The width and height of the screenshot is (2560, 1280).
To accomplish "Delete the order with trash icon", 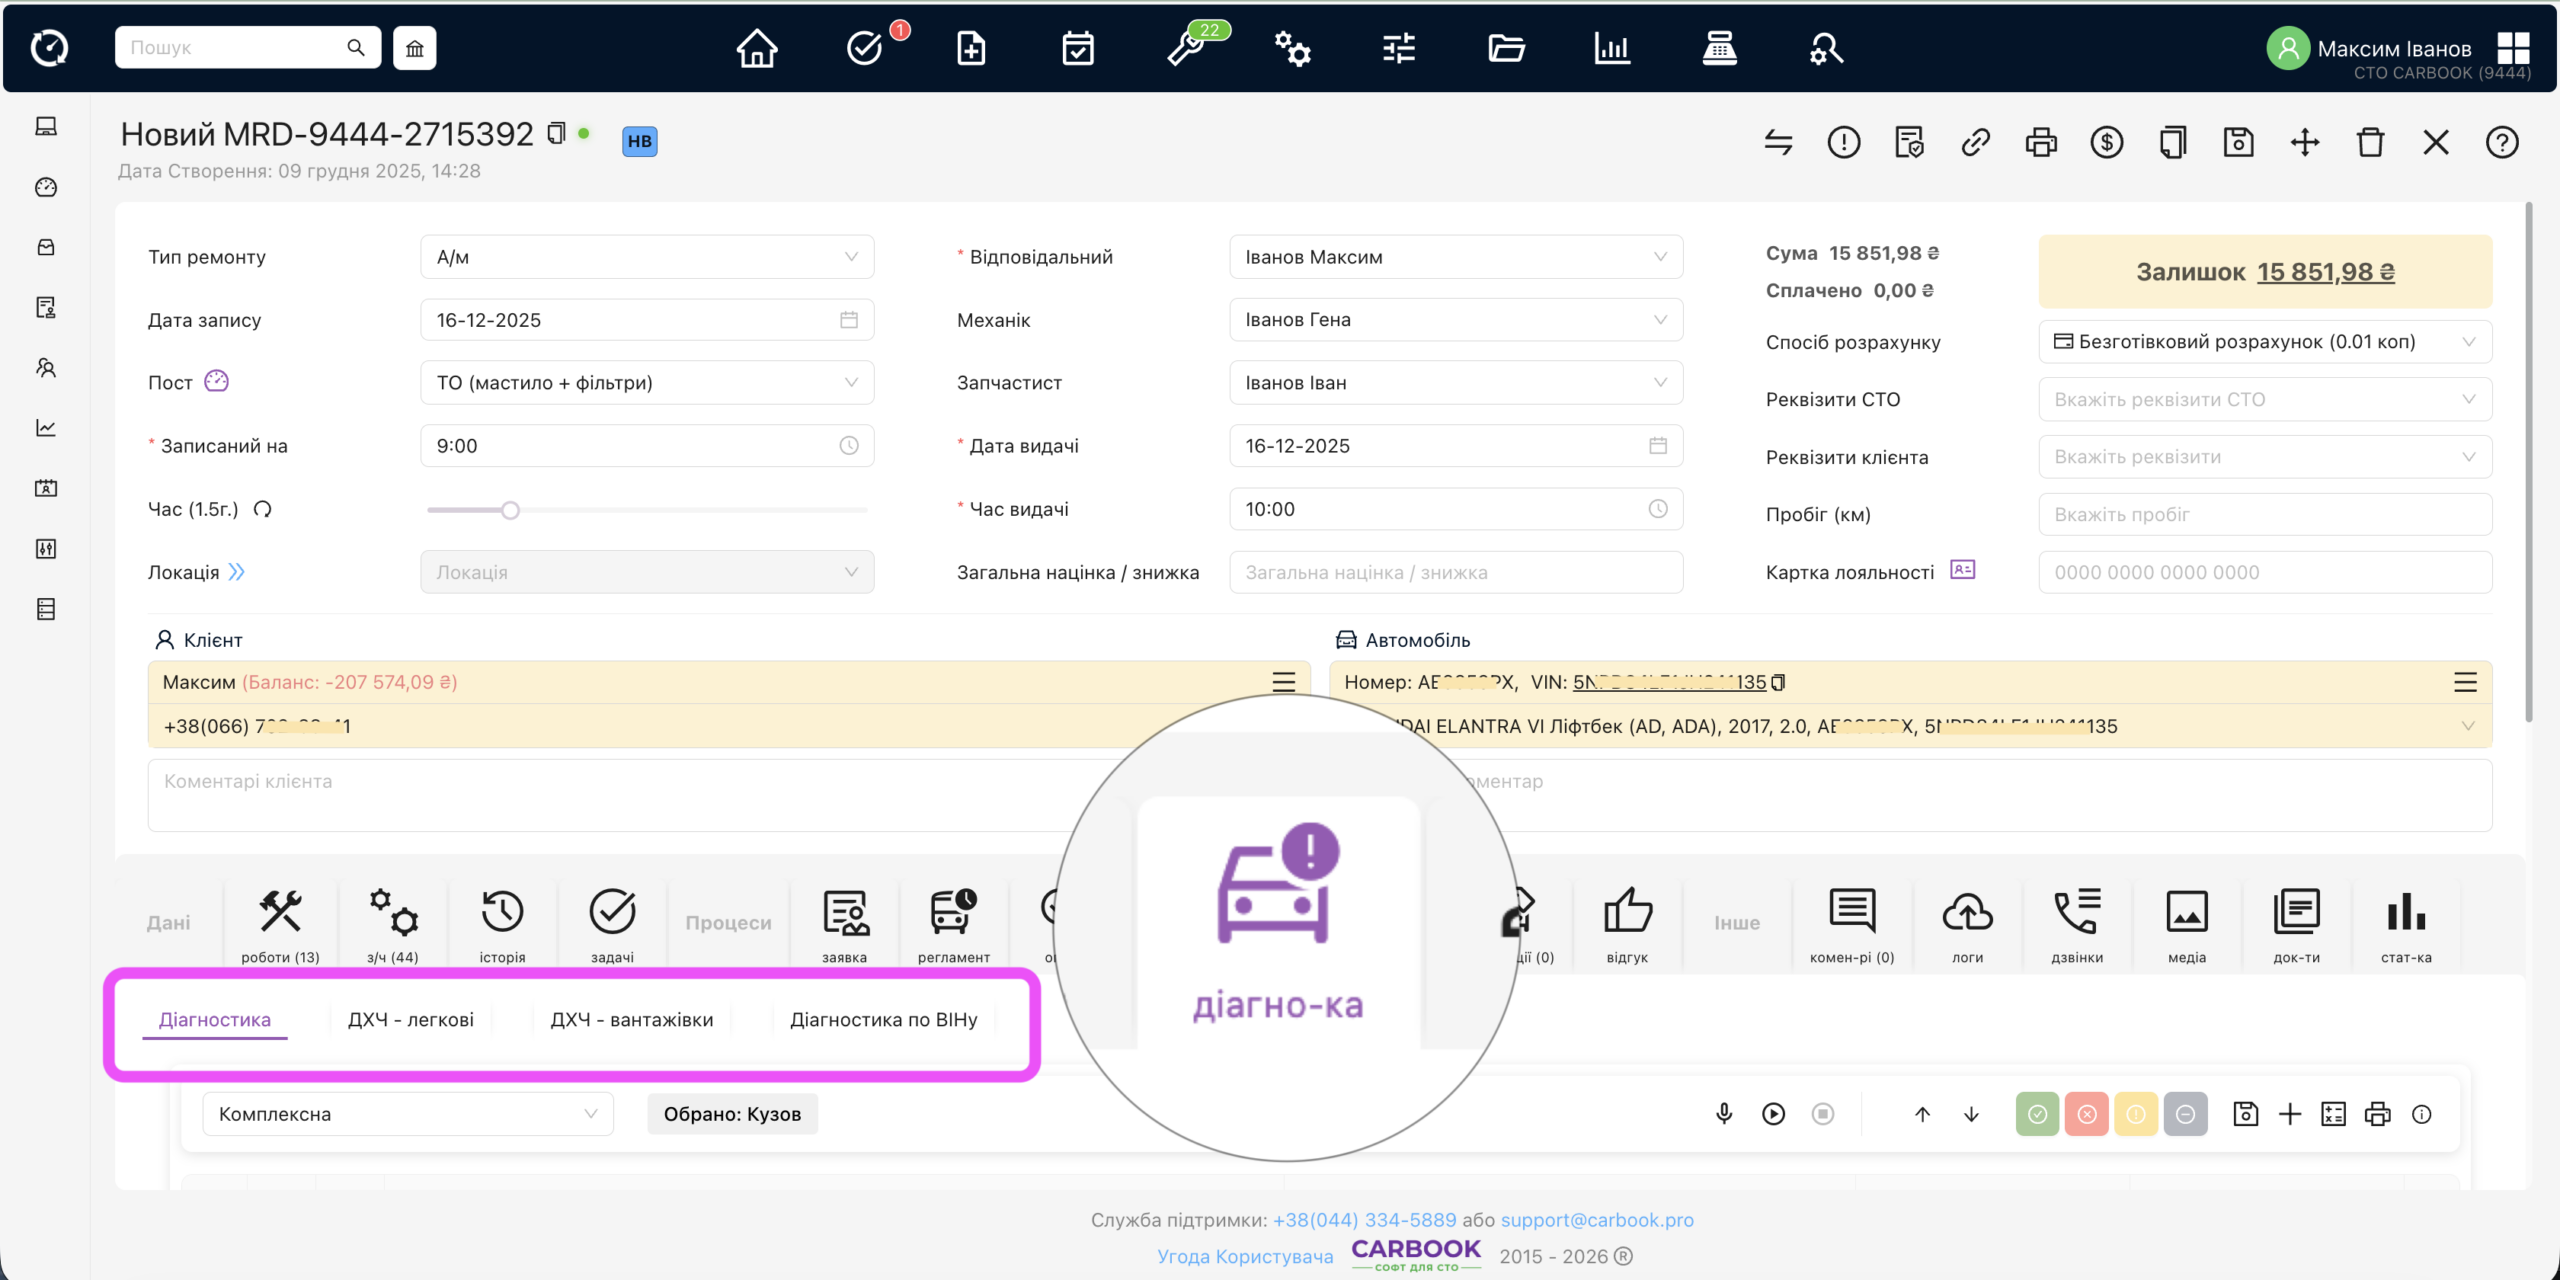I will pyautogui.click(x=2370, y=142).
